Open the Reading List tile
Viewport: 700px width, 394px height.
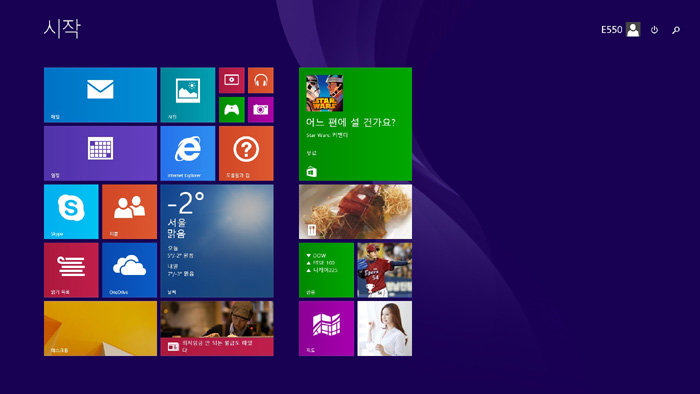click(x=71, y=270)
